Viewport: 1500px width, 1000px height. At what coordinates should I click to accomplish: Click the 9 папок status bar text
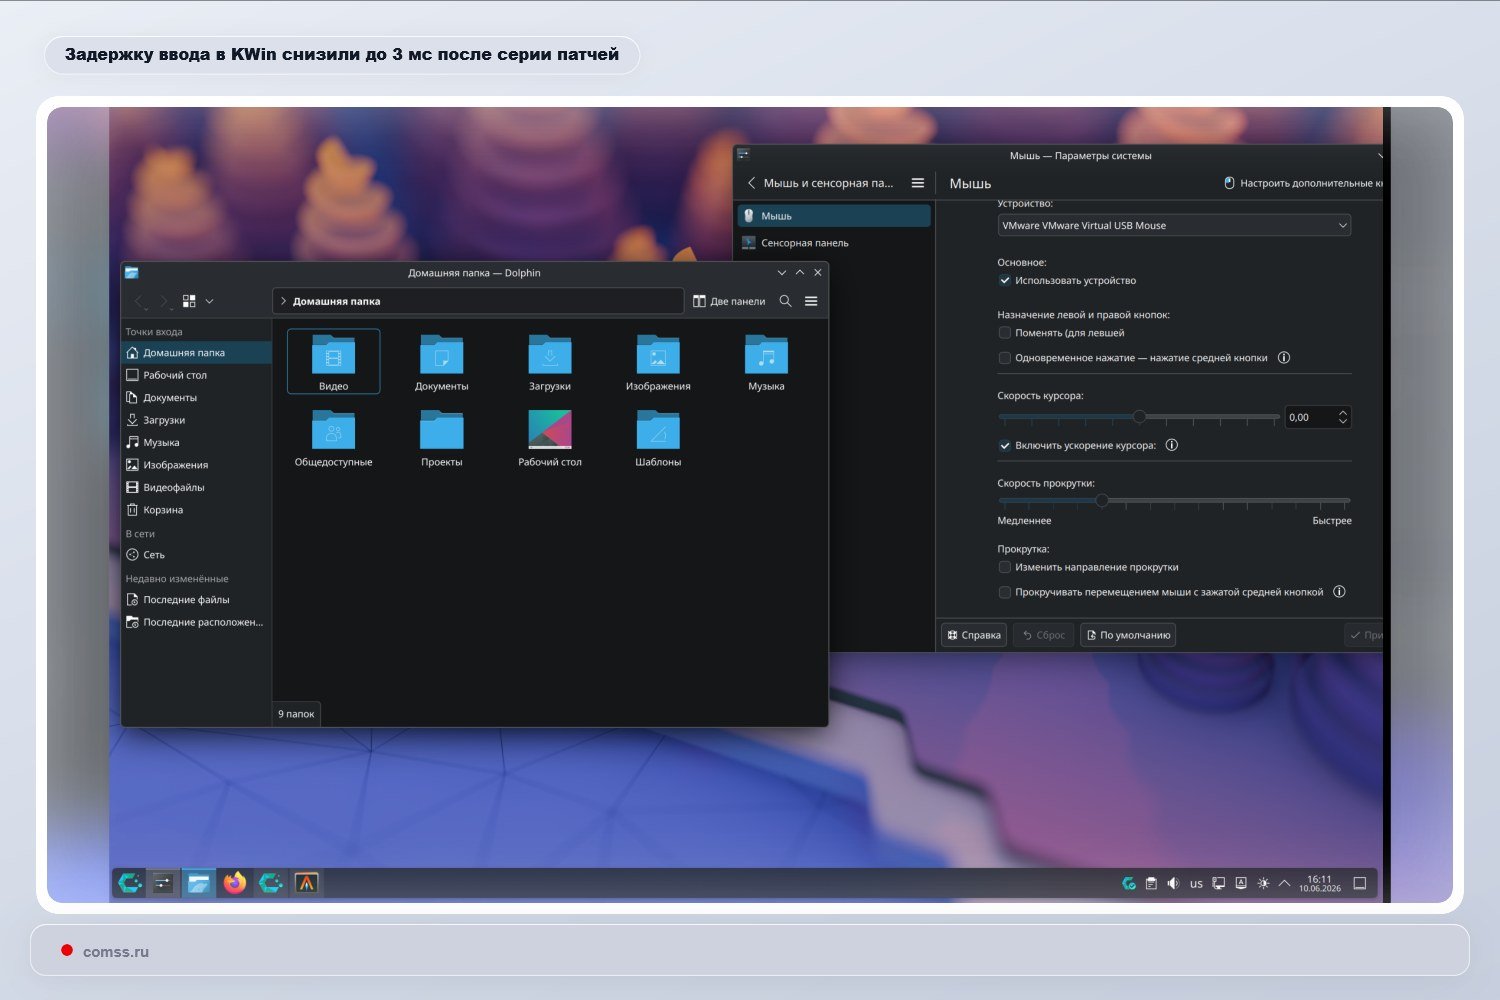coord(296,714)
